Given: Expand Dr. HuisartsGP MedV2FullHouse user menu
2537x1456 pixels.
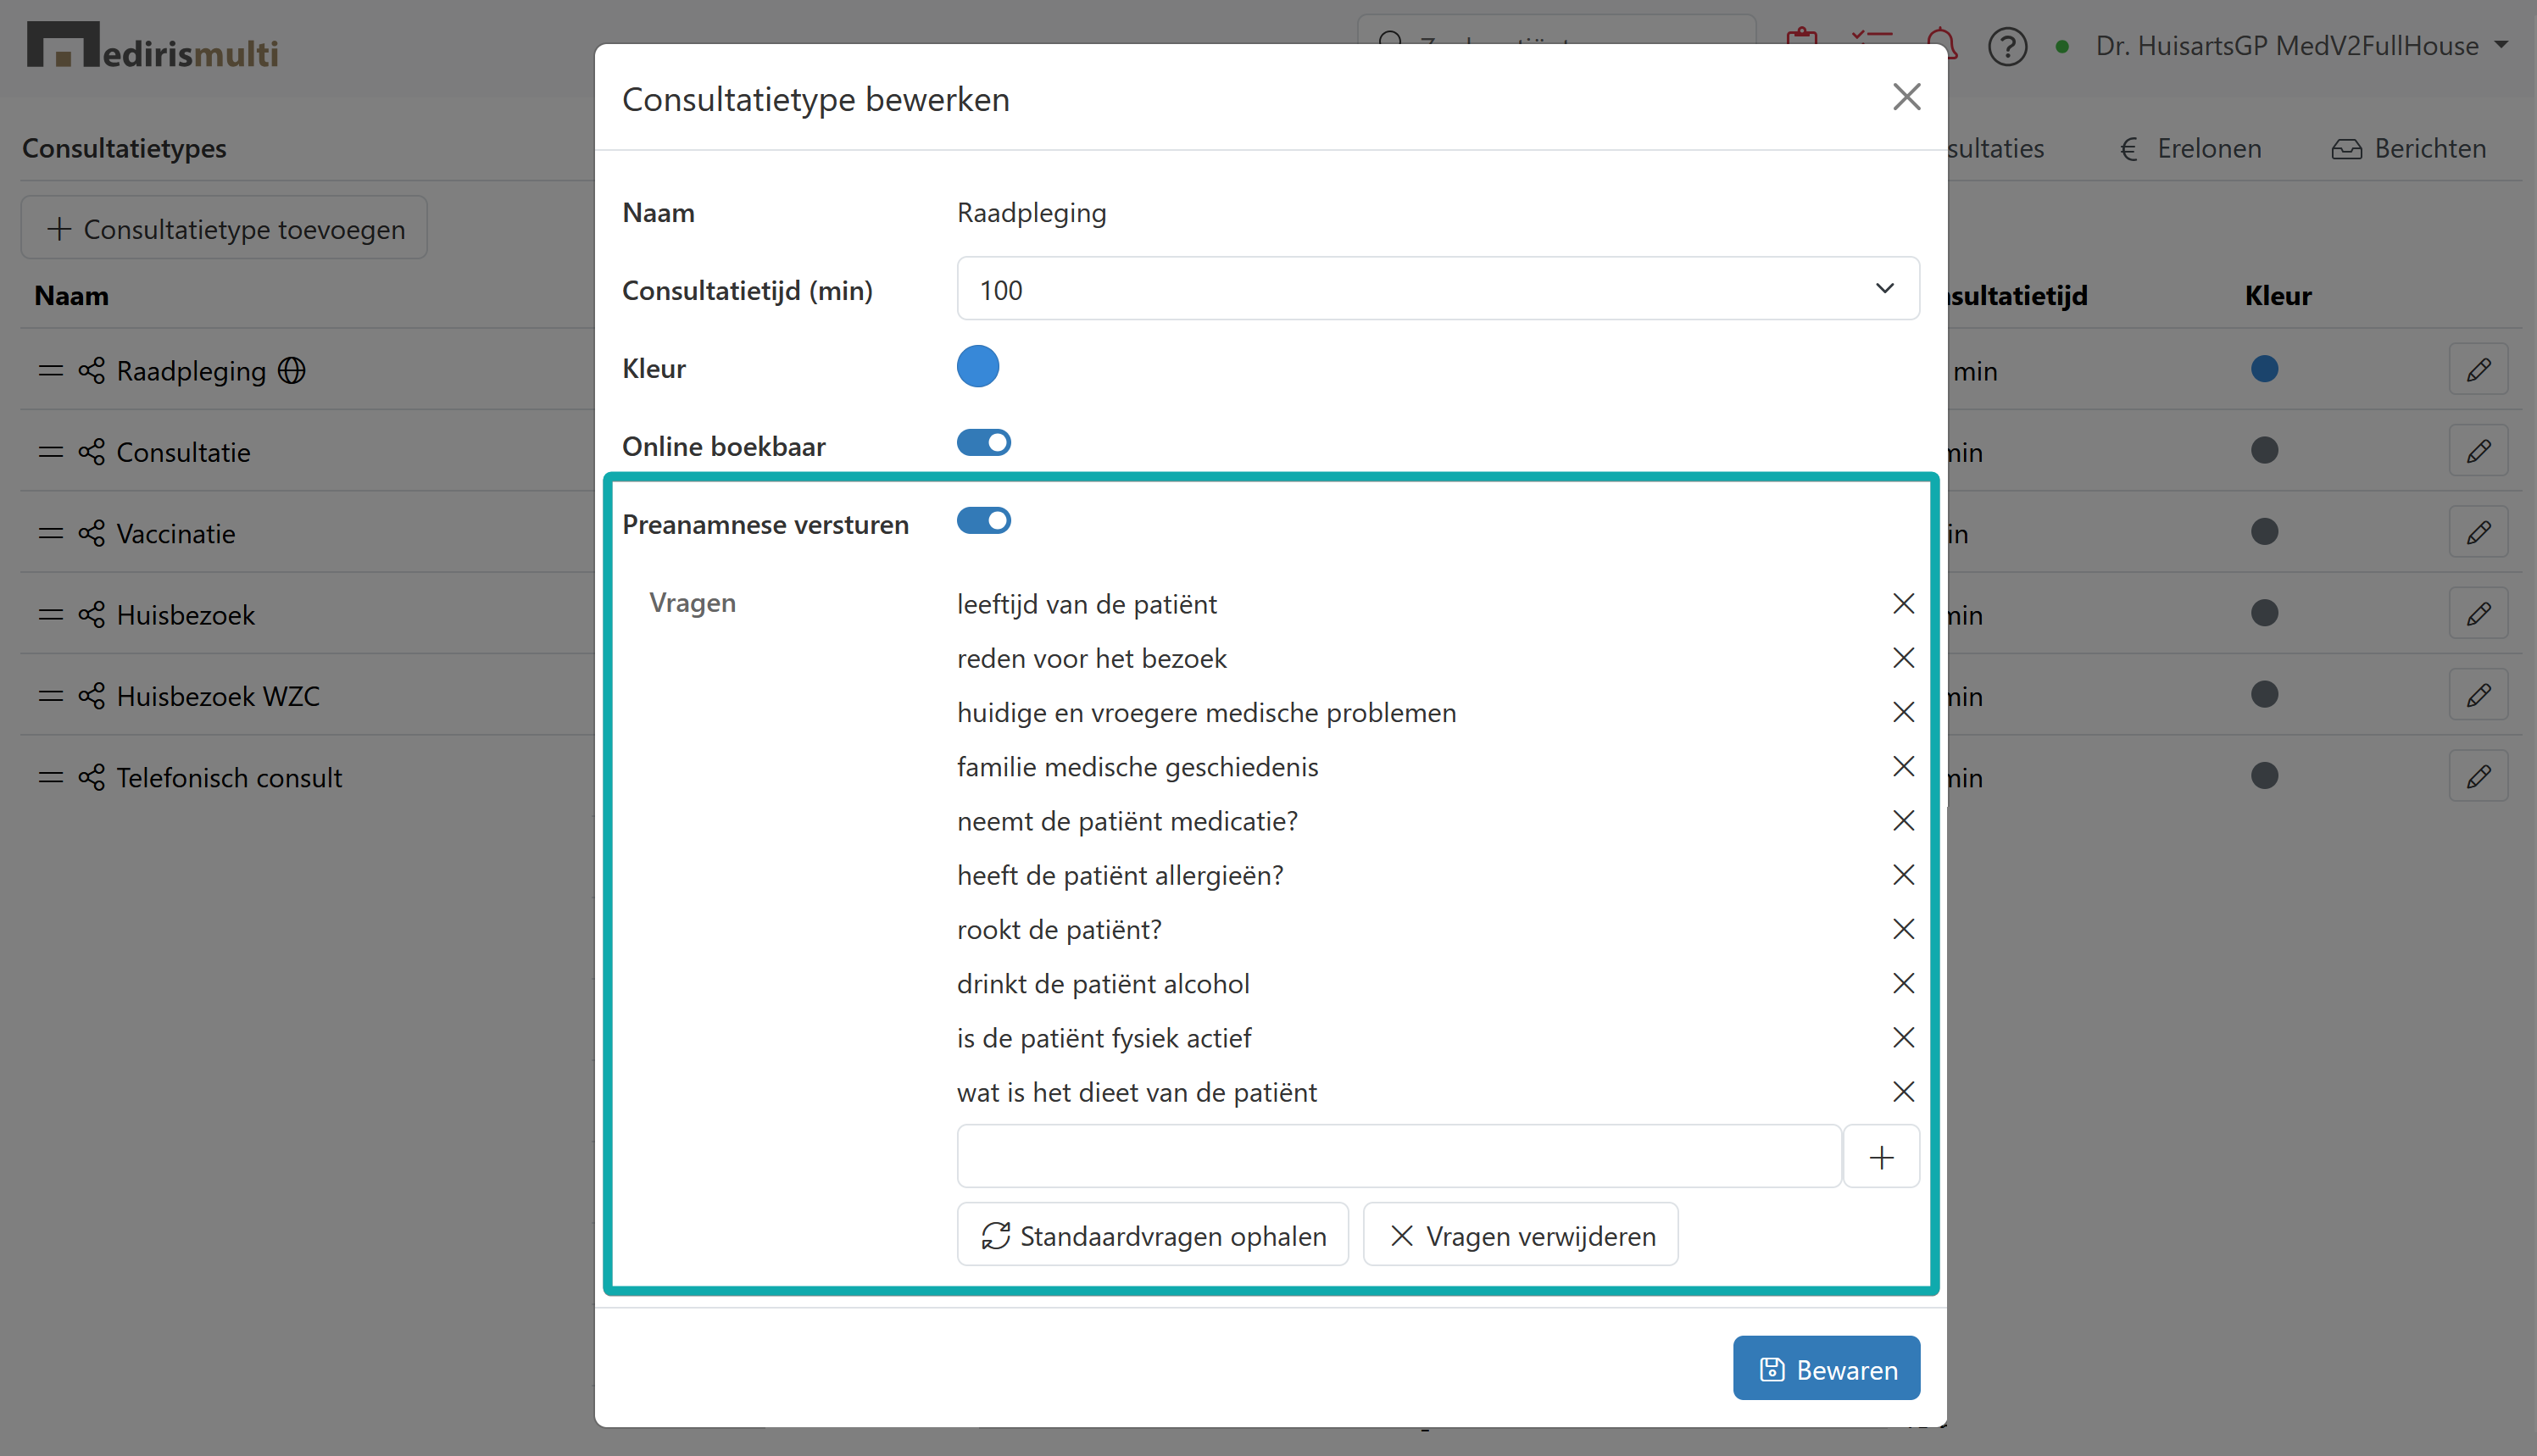Looking at the screenshot, I should pos(2300,46).
